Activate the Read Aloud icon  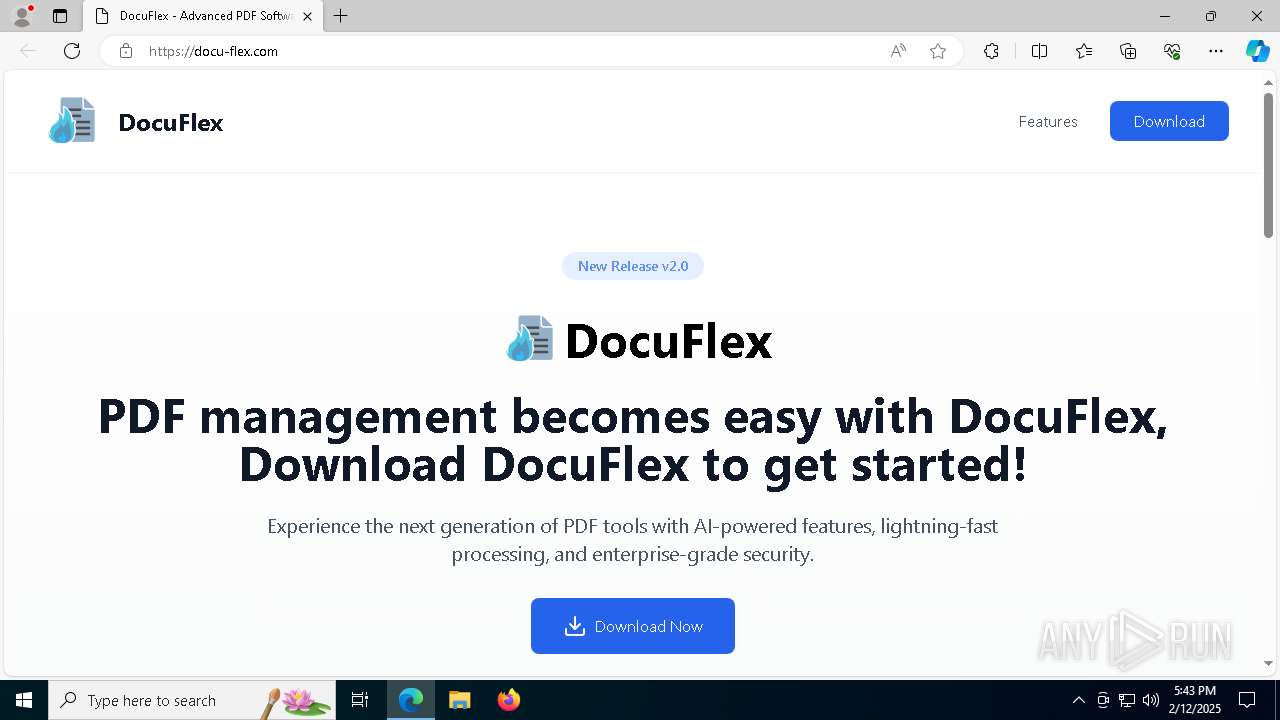click(898, 51)
